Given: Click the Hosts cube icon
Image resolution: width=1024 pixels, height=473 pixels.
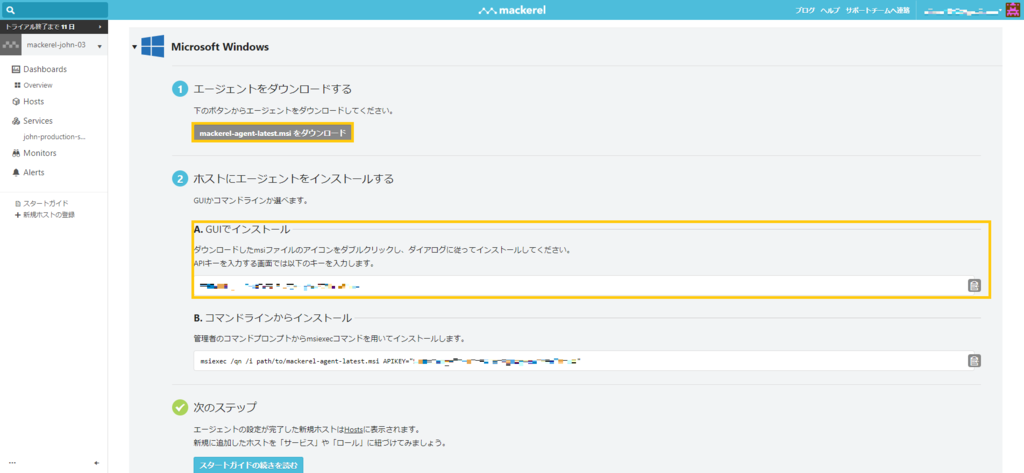Looking at the screenshot, I should [x=16, y=102].
